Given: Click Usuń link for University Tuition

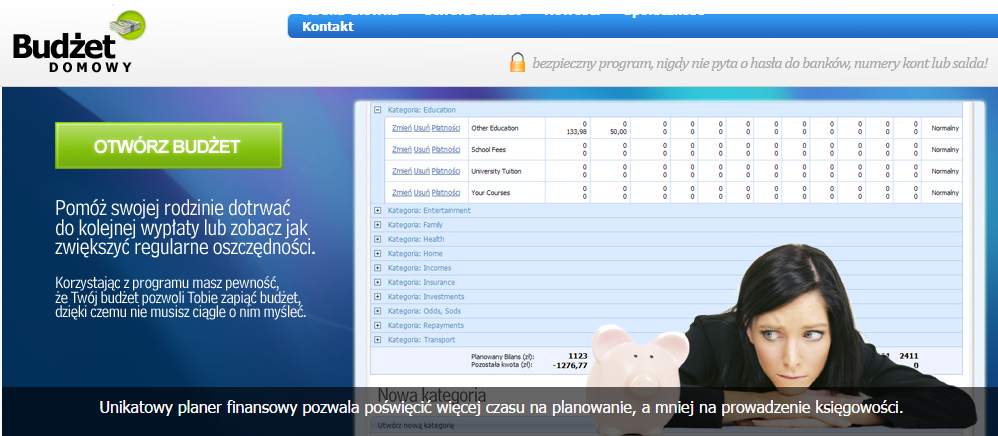Looking at the screenshot, I should tap(421, 171).
